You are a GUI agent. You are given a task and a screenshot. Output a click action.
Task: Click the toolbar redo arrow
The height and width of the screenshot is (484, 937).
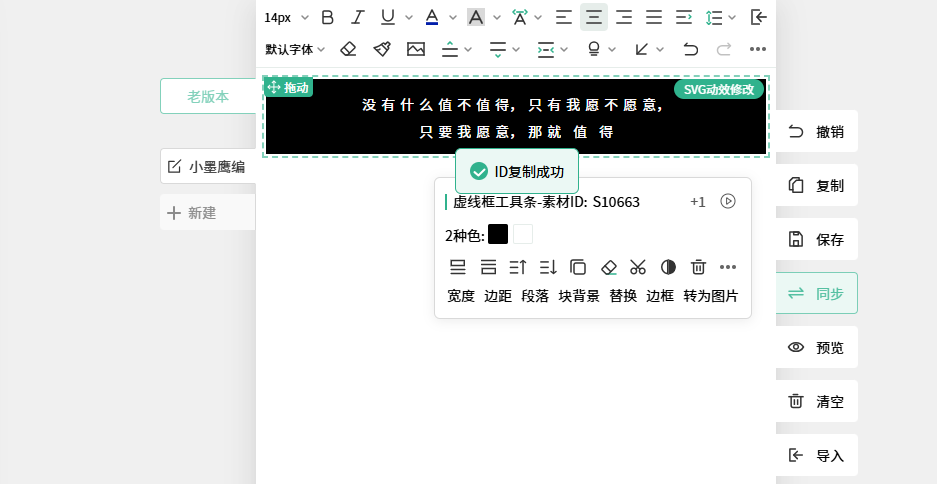[724, 49]
